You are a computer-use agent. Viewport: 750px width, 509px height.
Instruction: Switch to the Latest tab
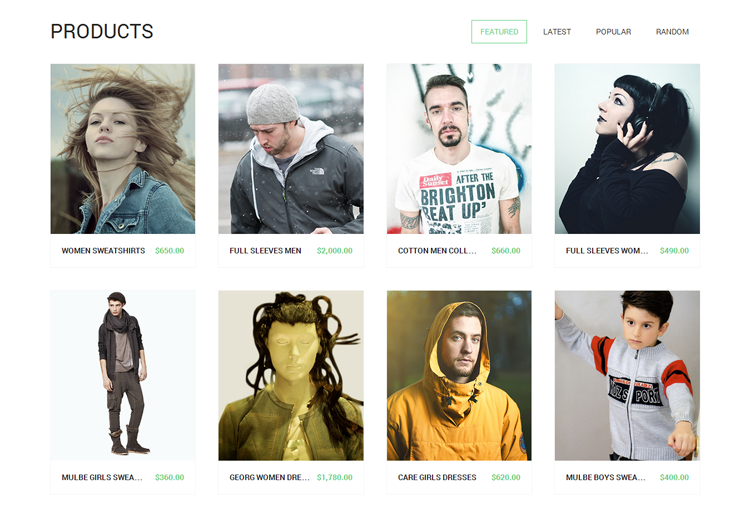coord(557,32)
